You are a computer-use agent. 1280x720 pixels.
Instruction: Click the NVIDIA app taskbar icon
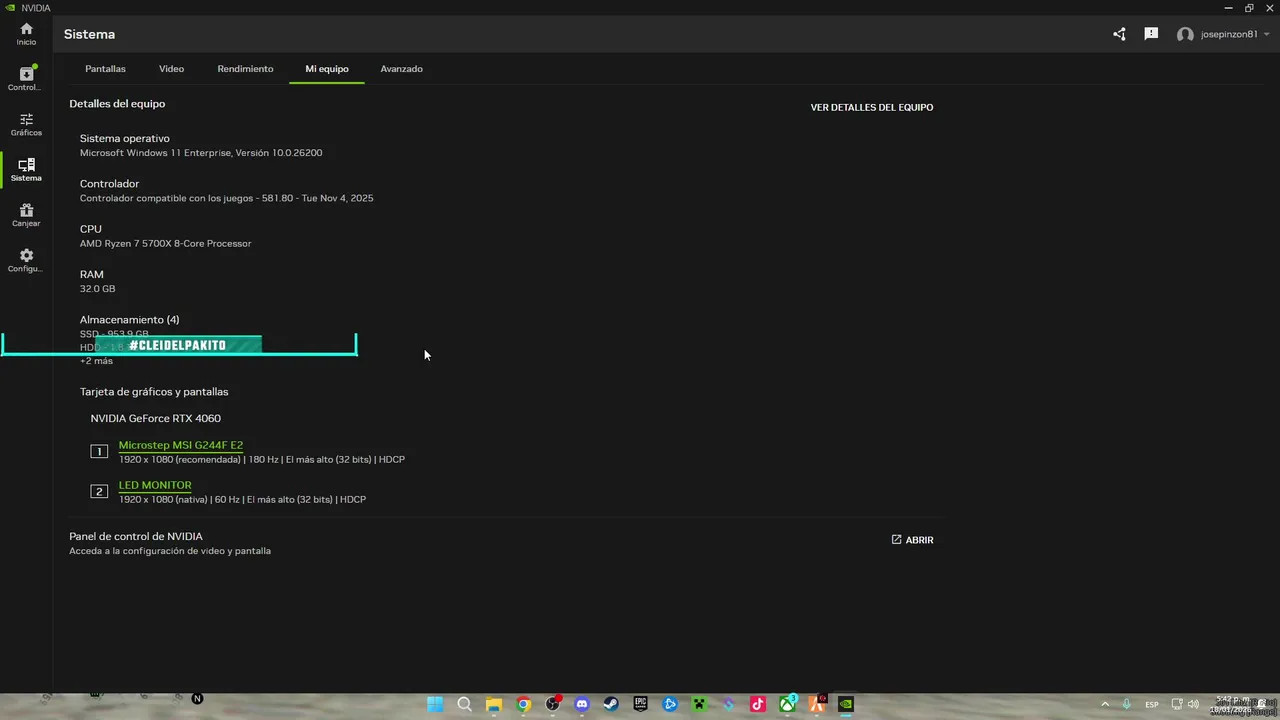[x=846, y=704]
